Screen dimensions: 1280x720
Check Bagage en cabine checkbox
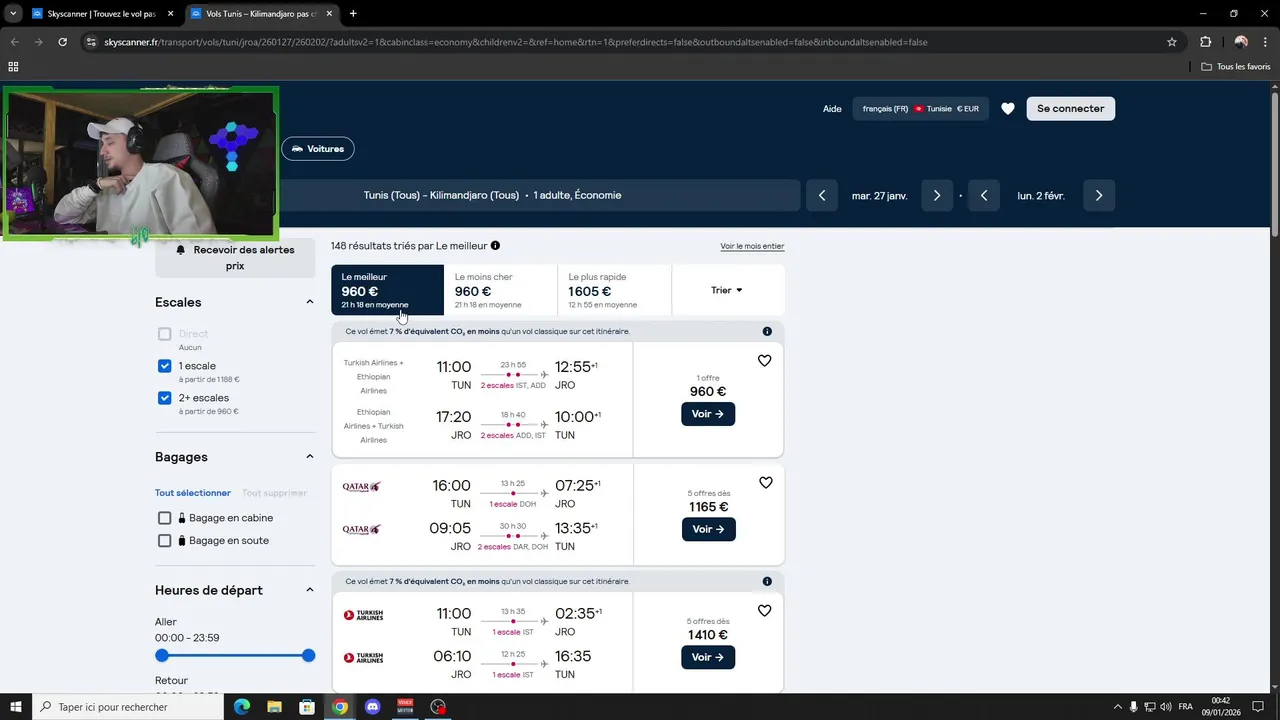coord(165,518)
